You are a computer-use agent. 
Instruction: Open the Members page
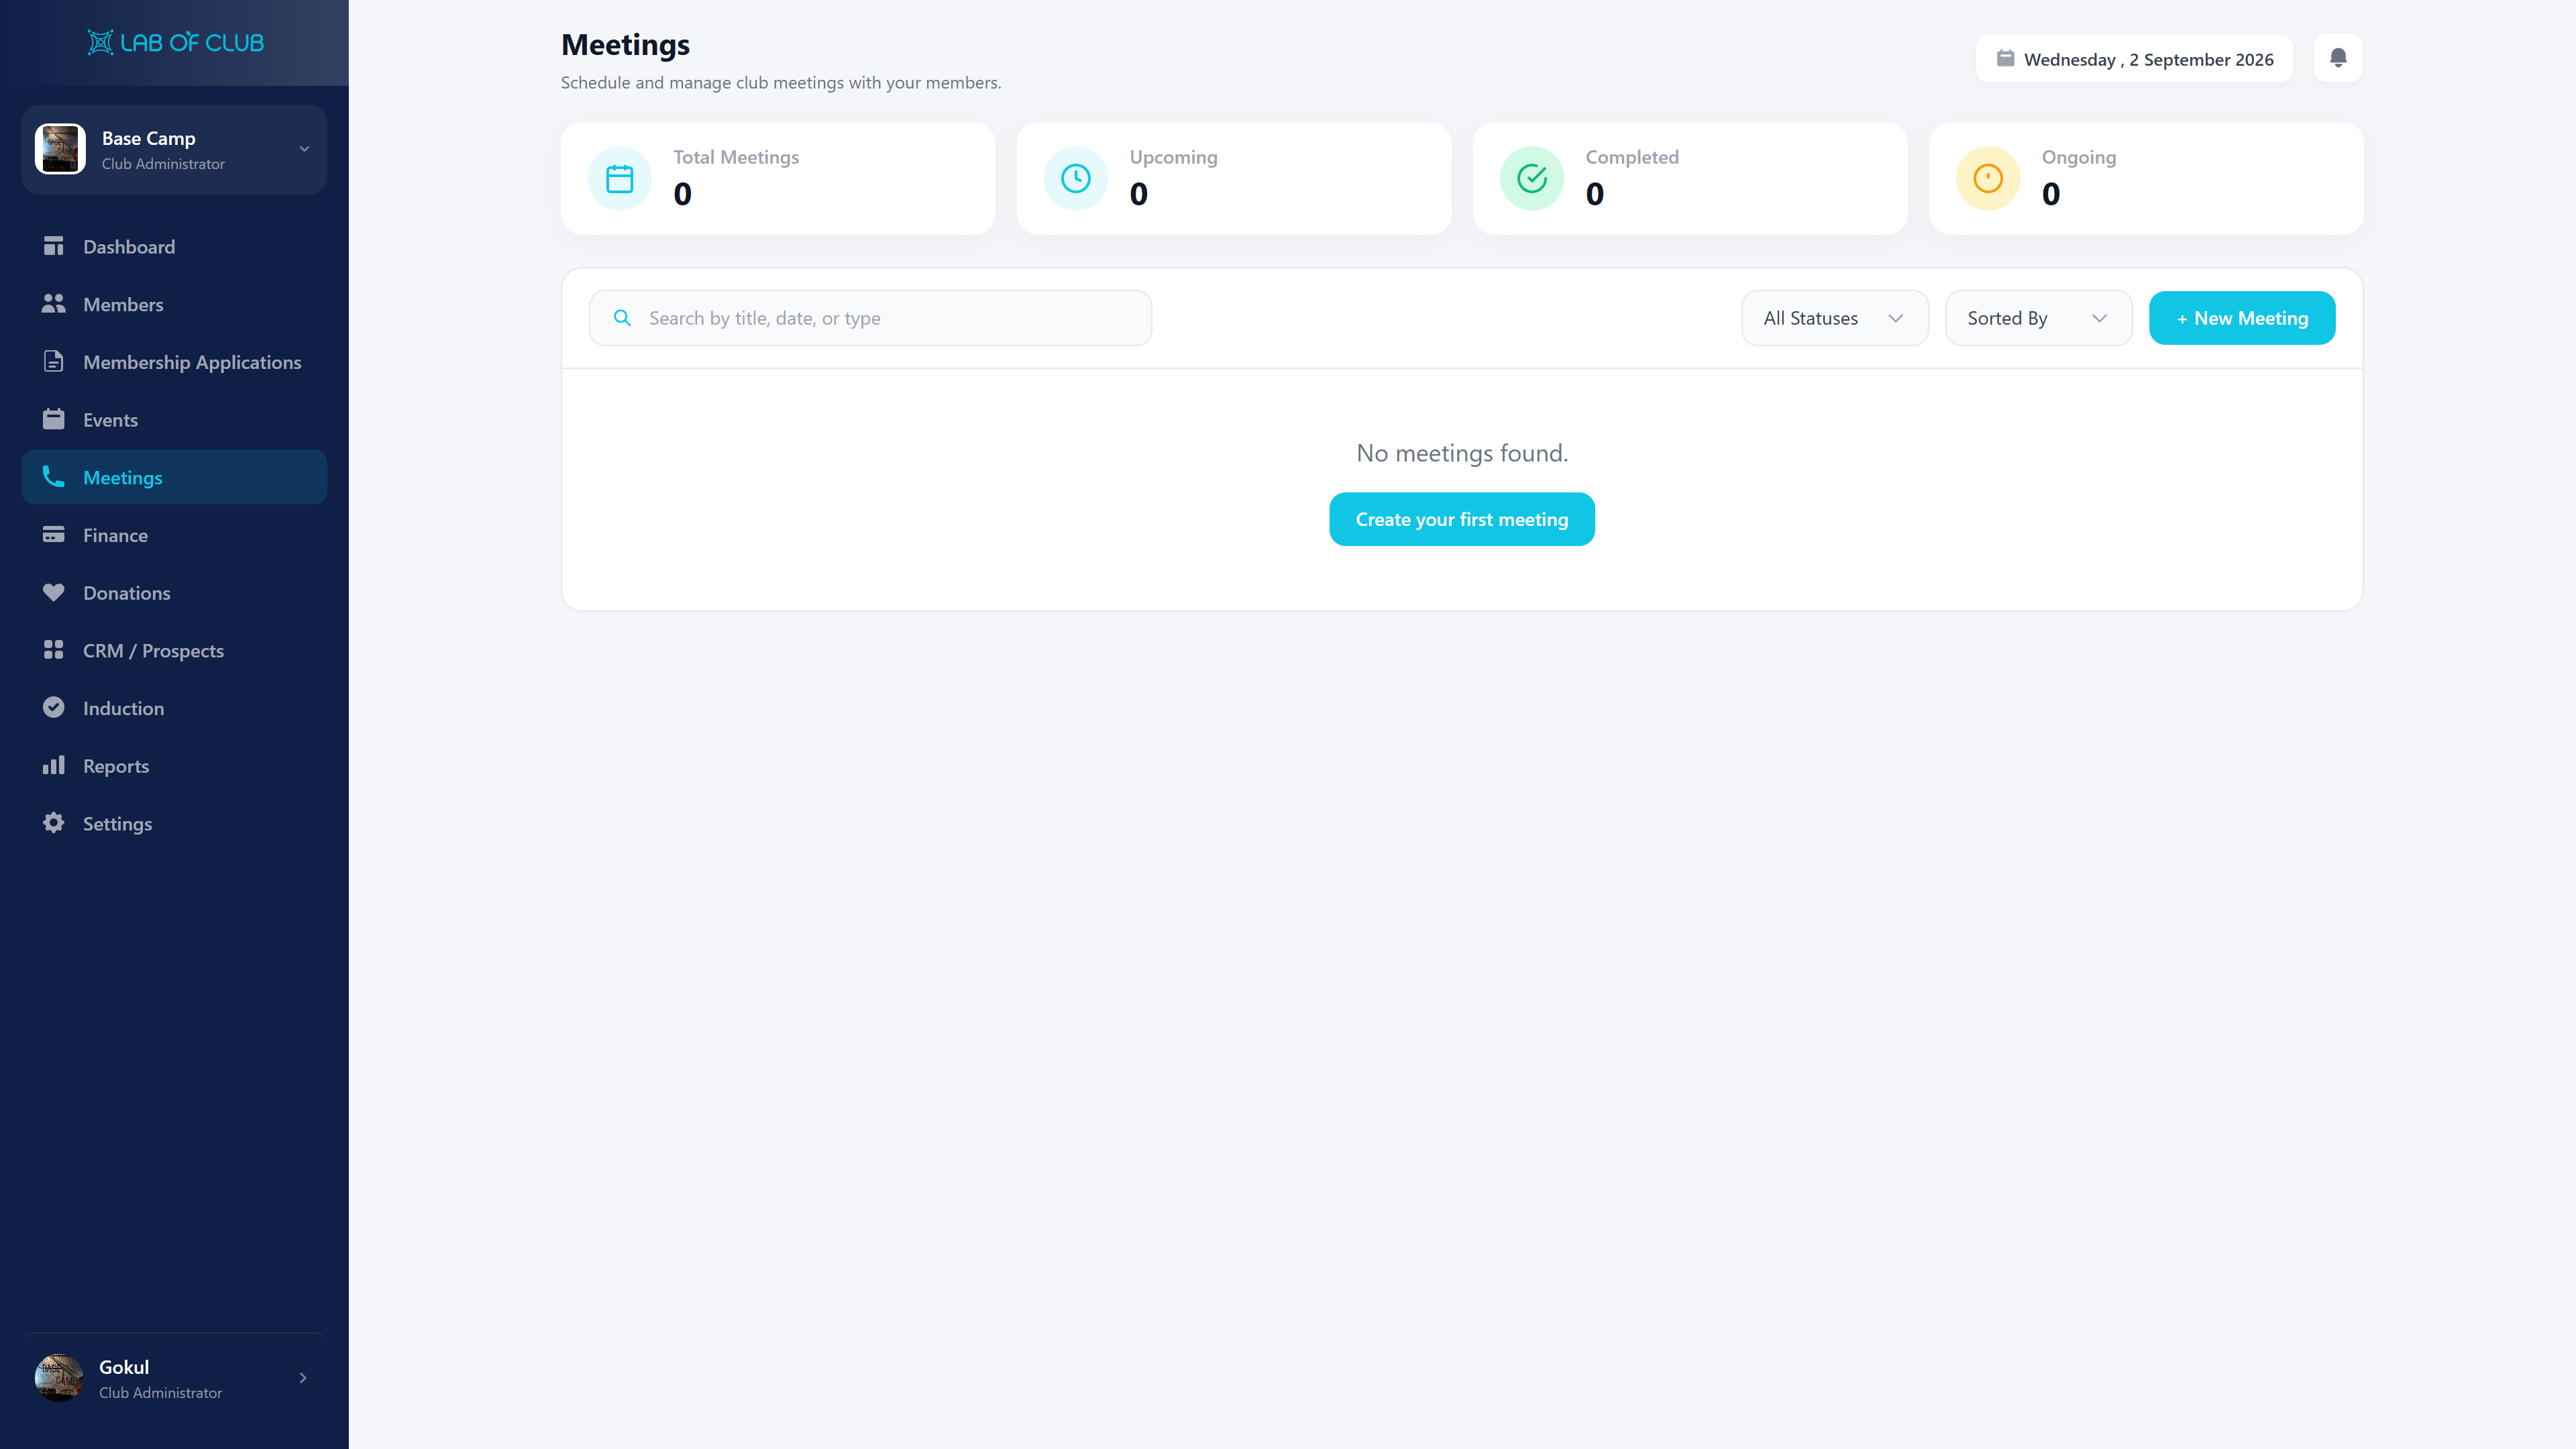click(x=174, y=304)
